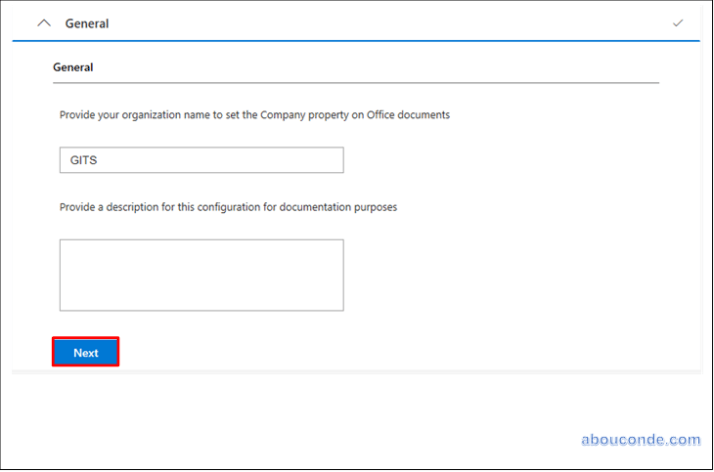Click the bold General subheading
The image size is (714, 472).
point(73,68)
